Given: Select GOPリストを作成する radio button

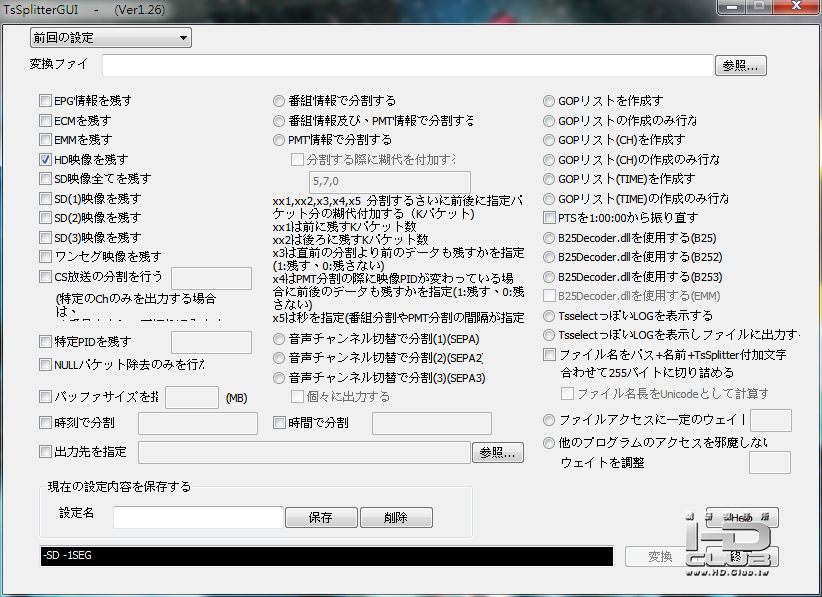Looking at the screenshot, I should pyautogui.click(x=549, y=101).
